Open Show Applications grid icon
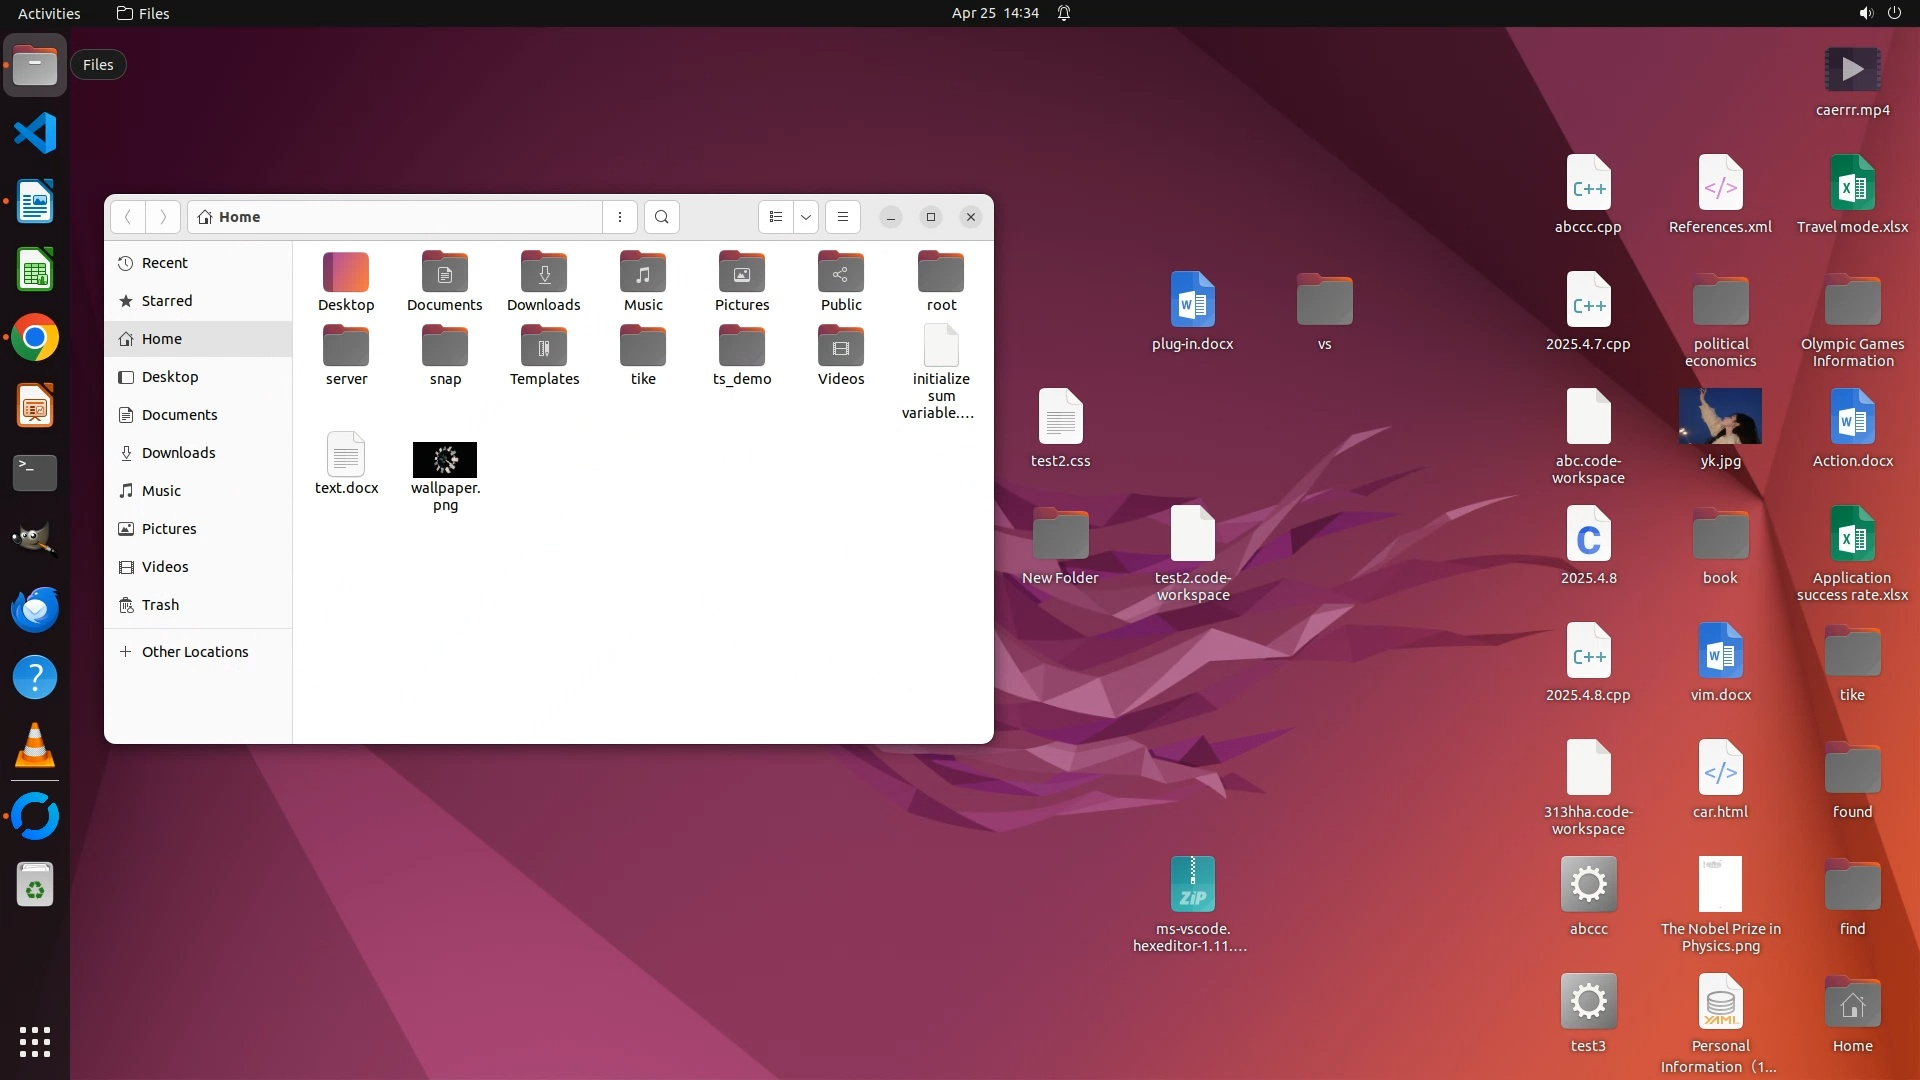Image resolution: width=1920 pixels, height=1080 pixels. 35,1042
